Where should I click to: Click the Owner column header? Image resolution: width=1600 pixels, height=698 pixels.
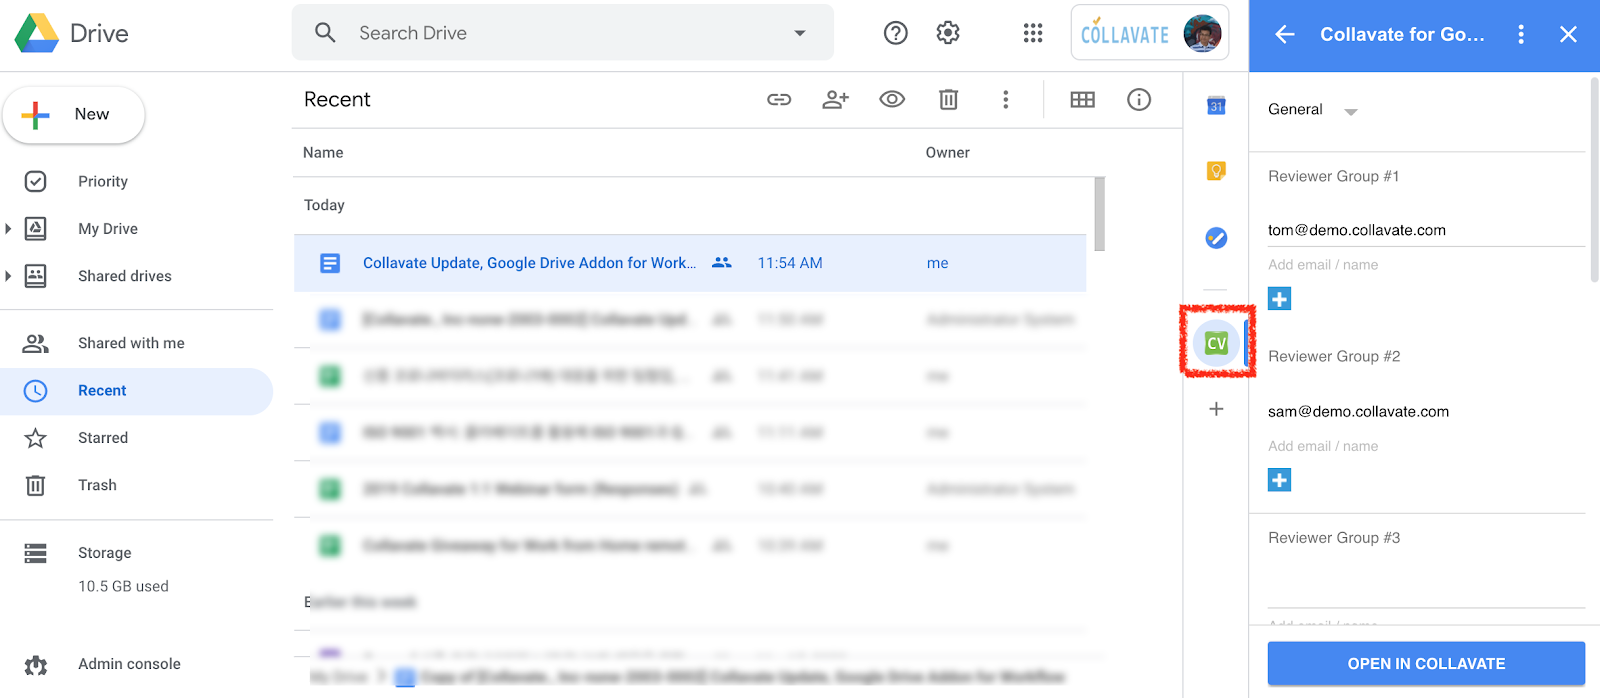point(947,152)
